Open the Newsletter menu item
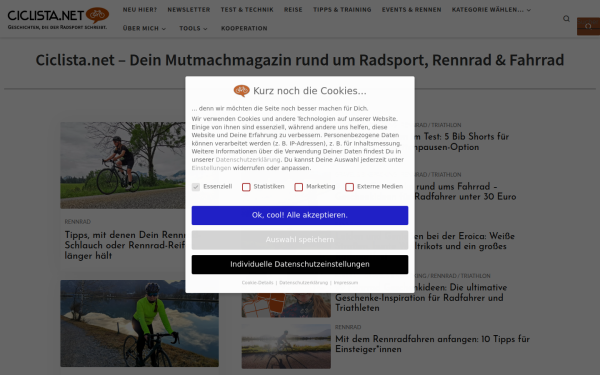 189,10
